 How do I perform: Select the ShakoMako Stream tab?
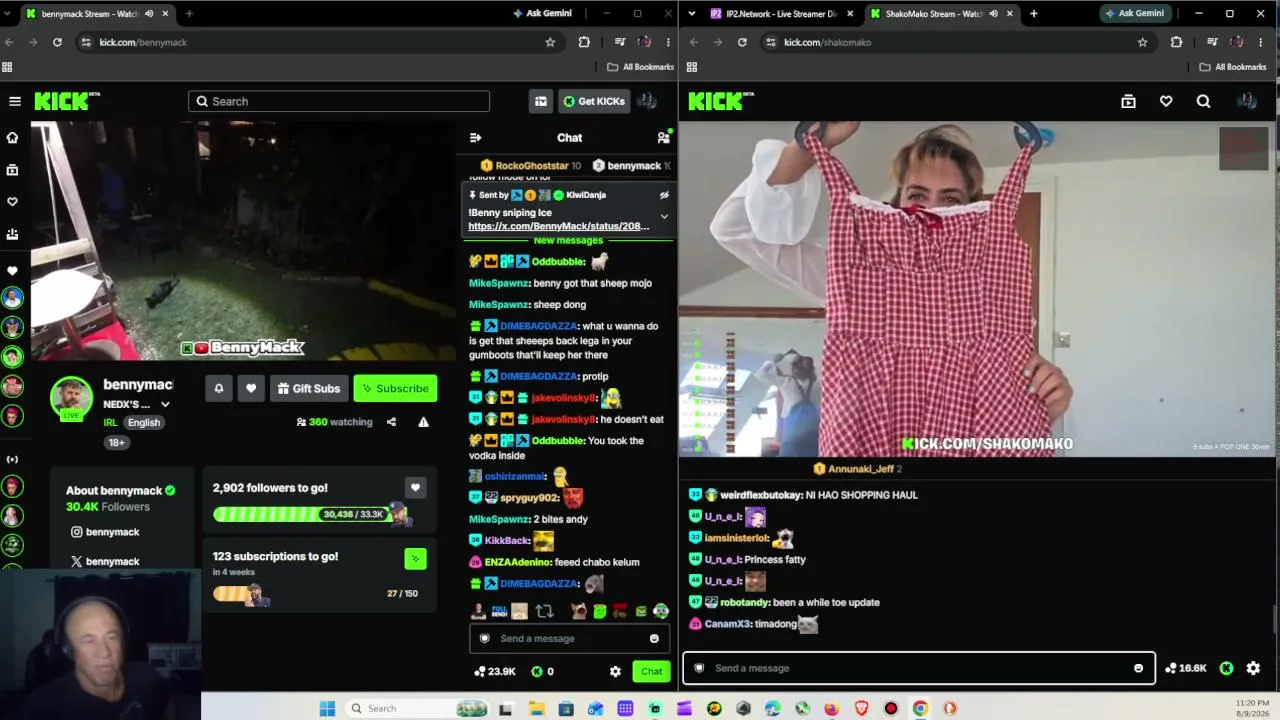coord(940,14)
